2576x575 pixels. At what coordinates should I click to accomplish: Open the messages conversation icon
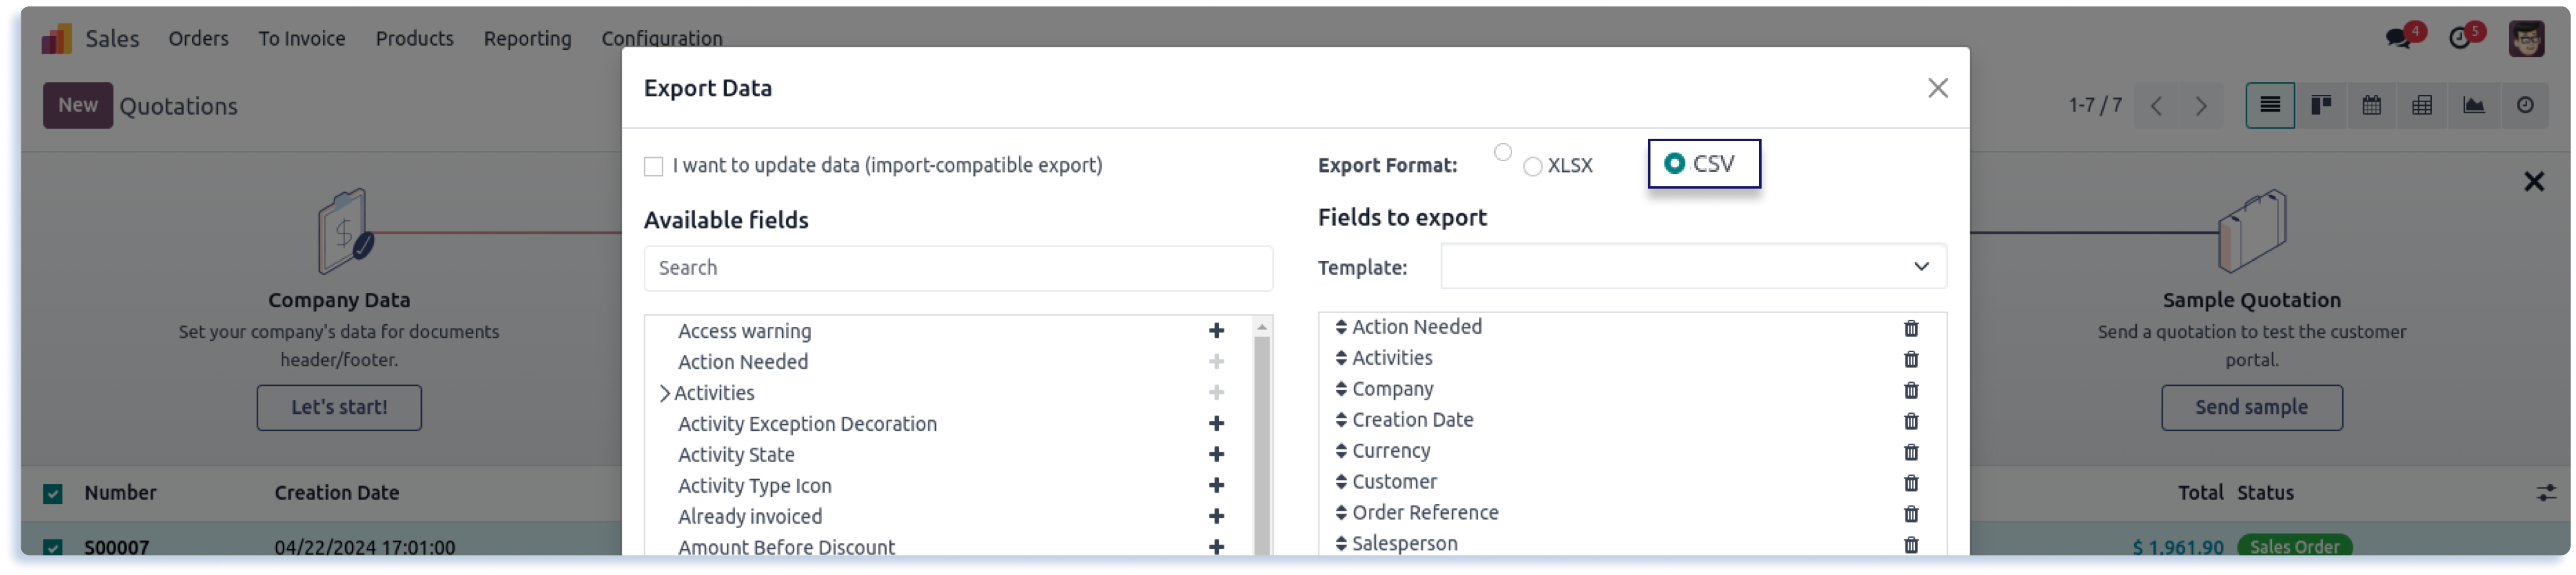(2398, 38)
